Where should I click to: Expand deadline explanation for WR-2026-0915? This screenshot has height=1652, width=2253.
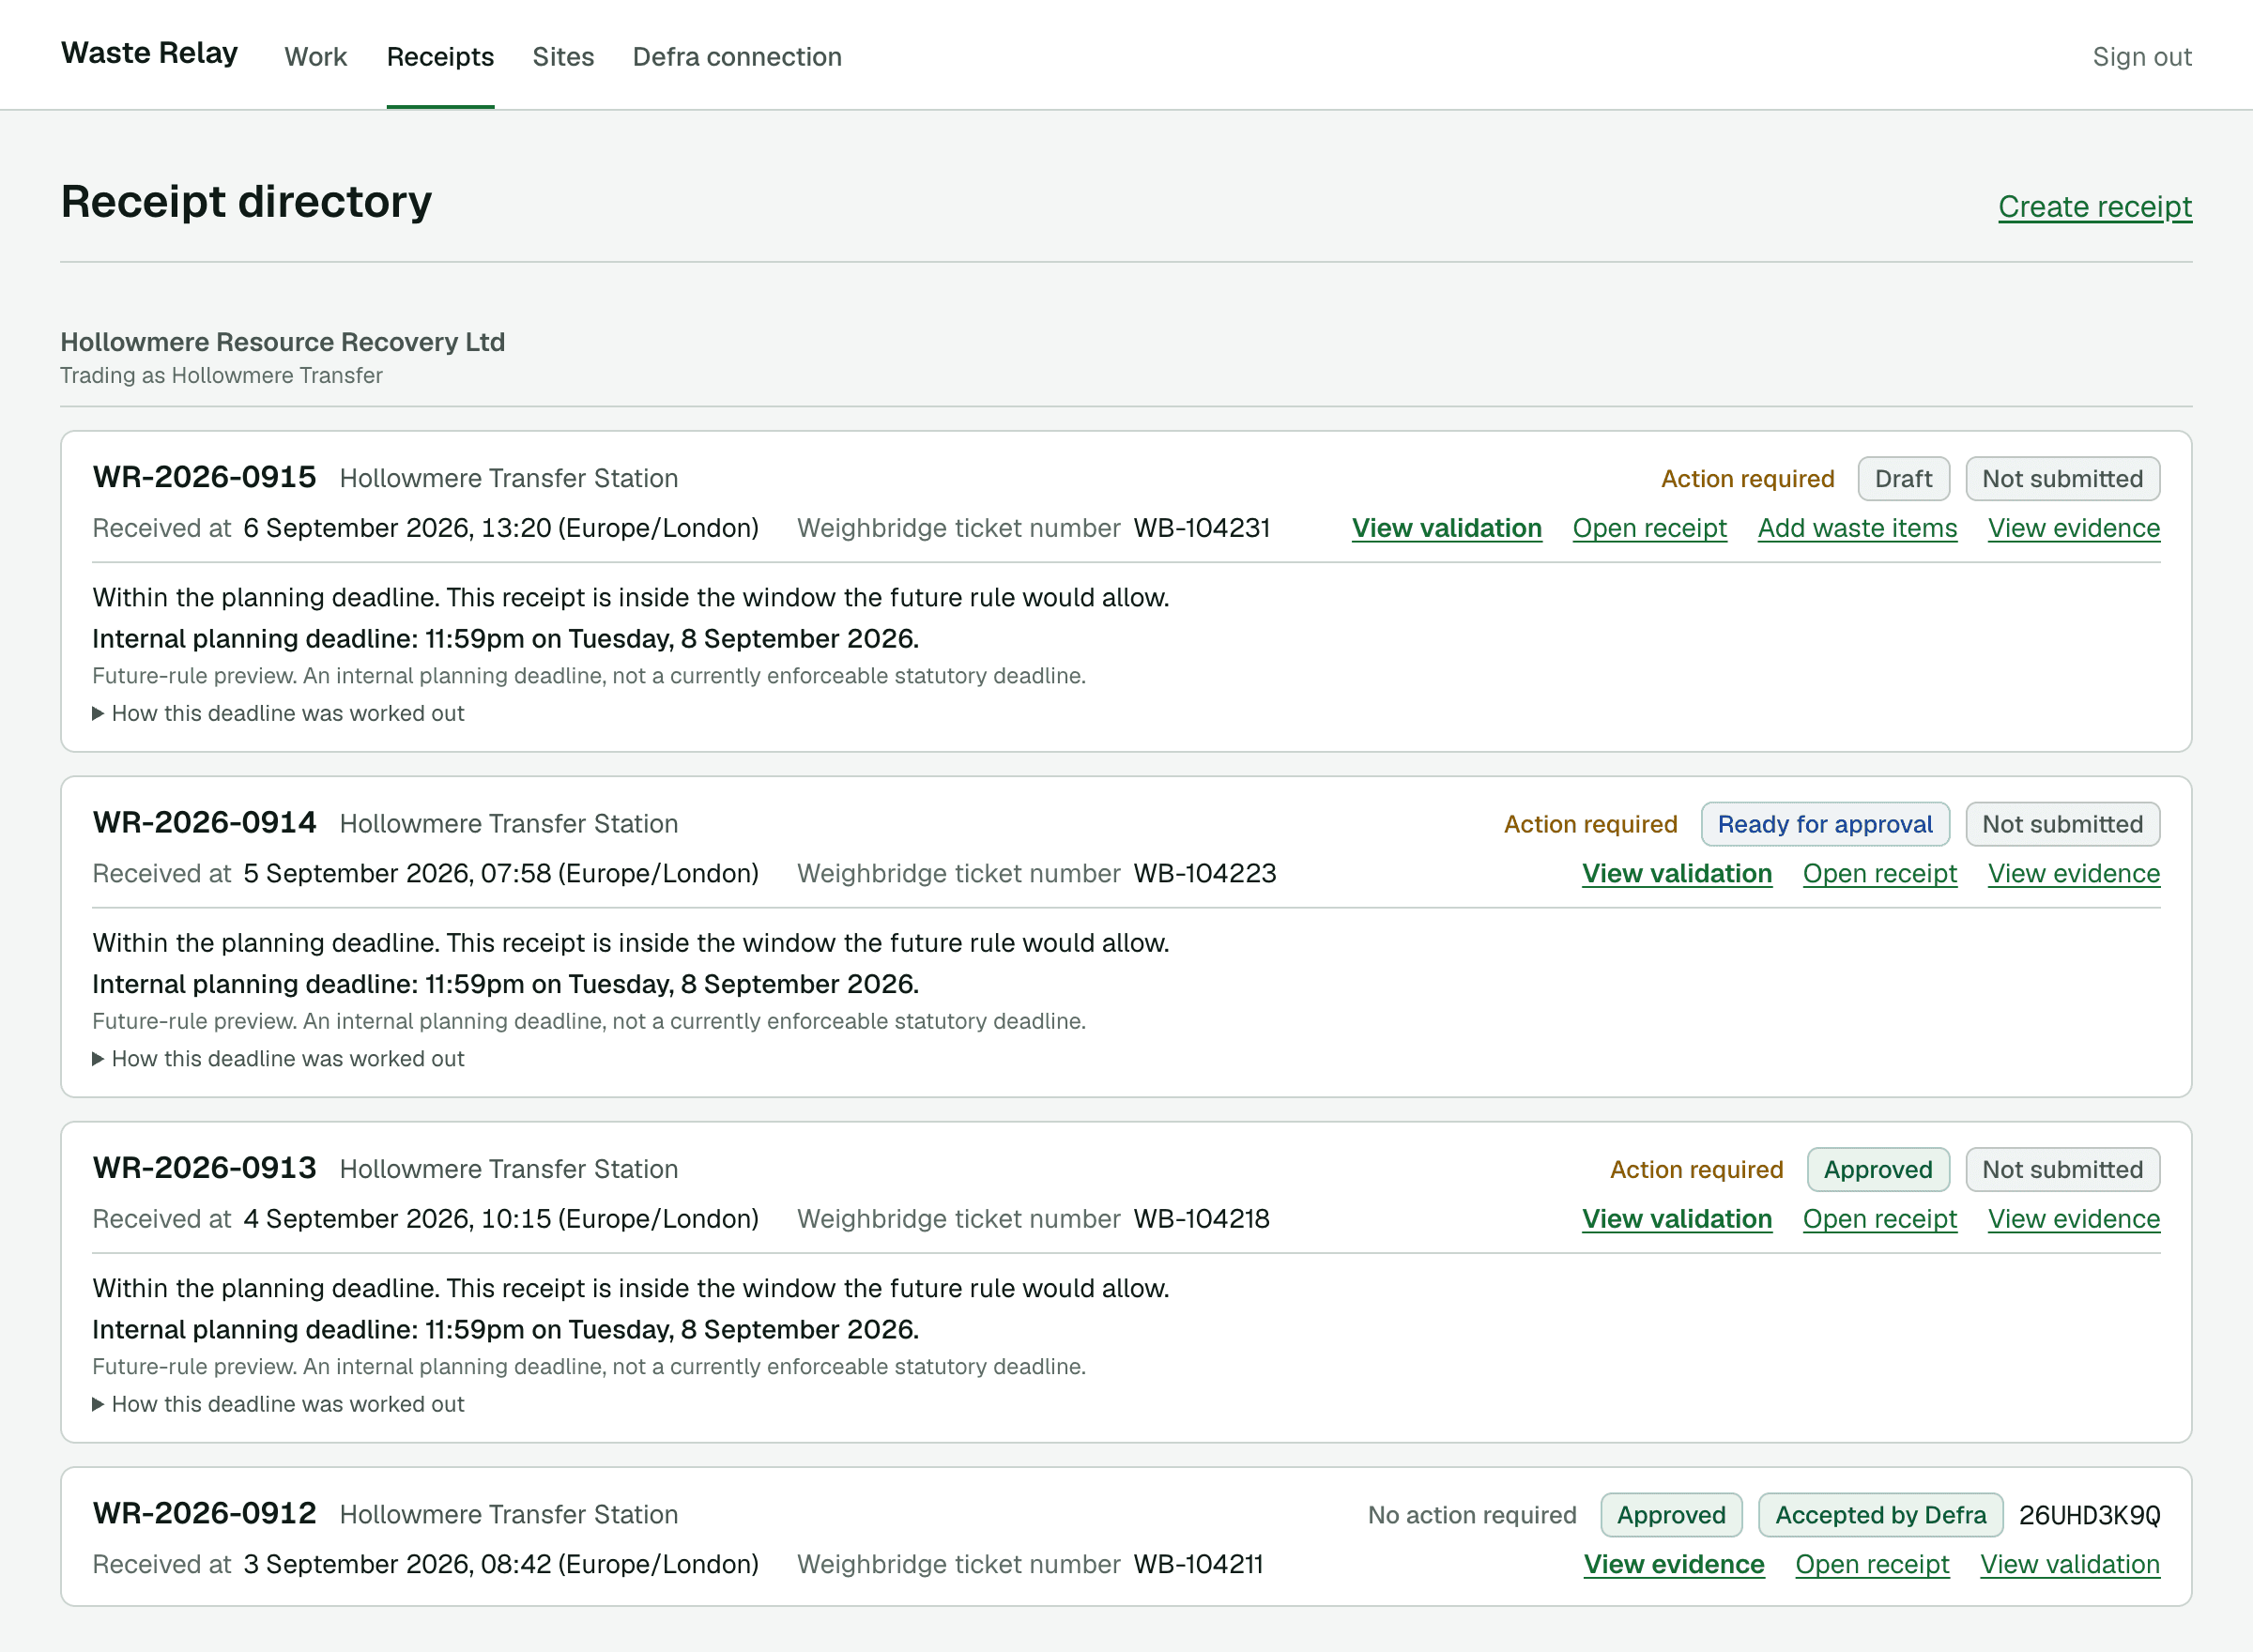(278, 713)
